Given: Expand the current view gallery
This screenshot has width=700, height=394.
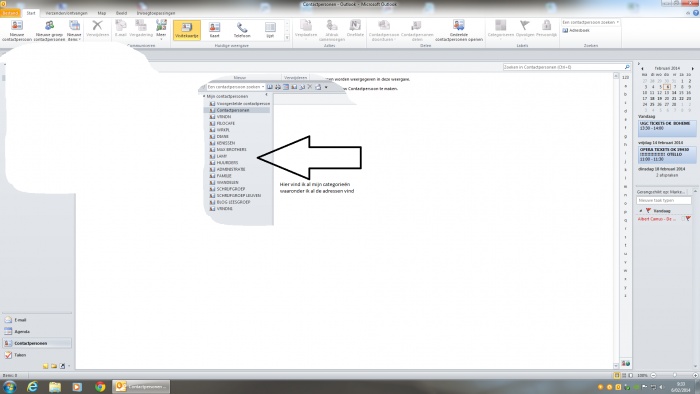Looking at the screenshot, I should (287, 38).
